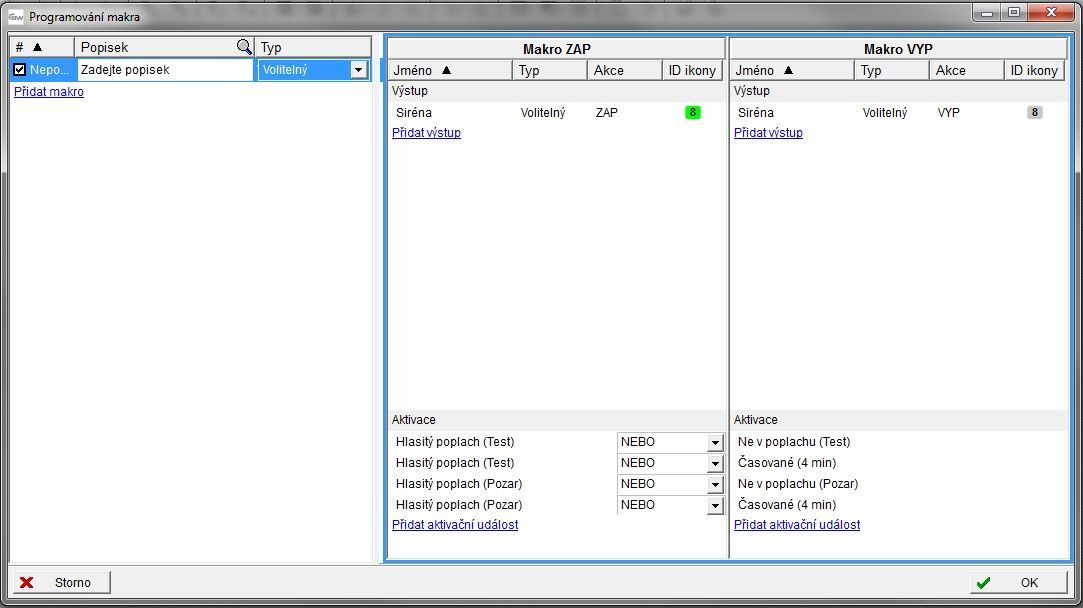Click Přidat výstup link in Makro VYP
Viewport: 1083px width, 608px height.
(x=768, y=133)
